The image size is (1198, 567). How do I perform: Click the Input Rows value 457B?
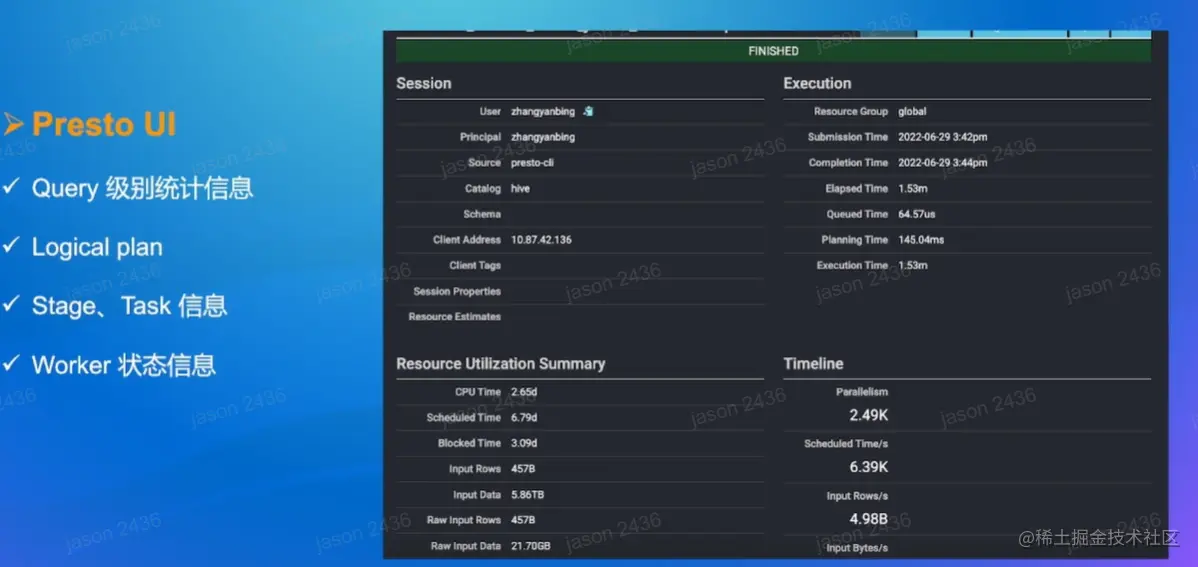click(523, 469)
